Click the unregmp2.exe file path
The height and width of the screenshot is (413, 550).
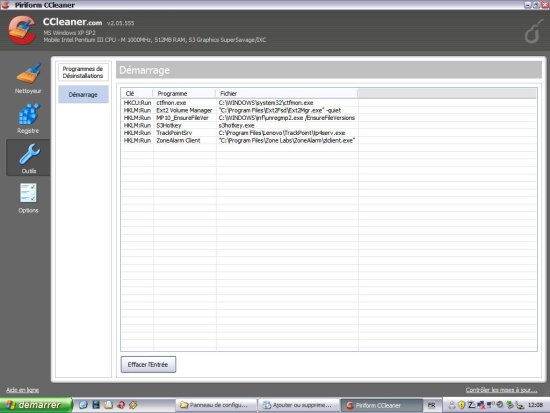[287, 118]
